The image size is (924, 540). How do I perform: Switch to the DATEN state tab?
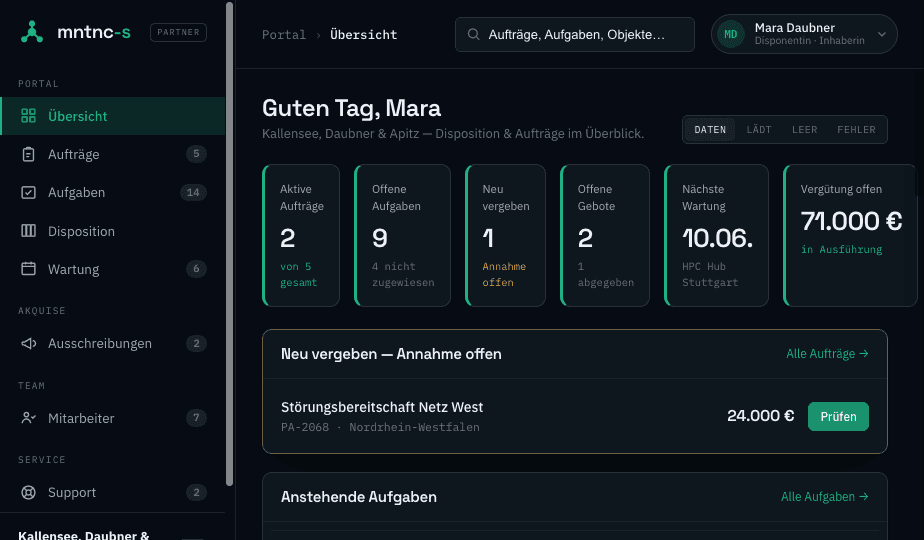pos(710,130)
